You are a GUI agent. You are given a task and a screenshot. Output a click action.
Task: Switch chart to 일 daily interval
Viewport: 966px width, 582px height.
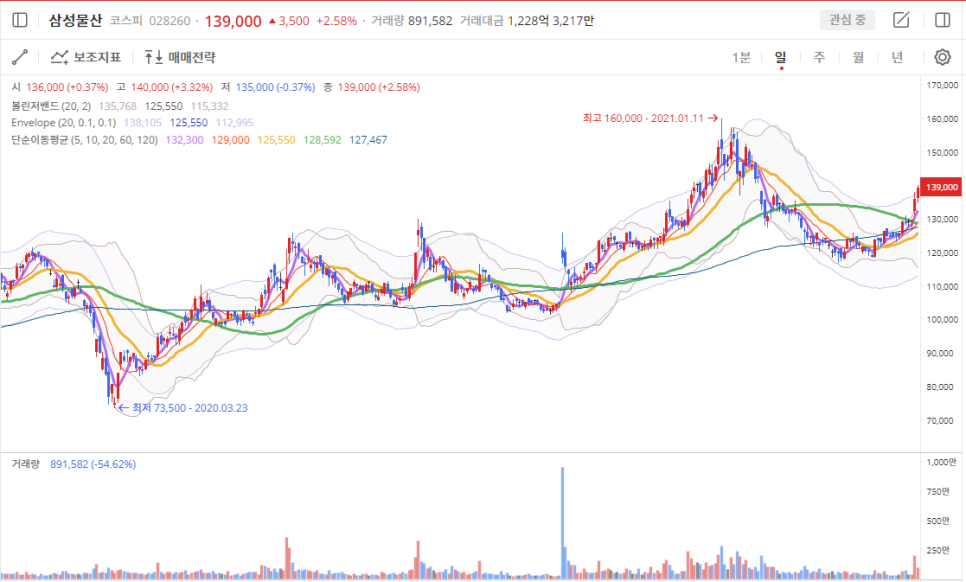coord(781,57)
